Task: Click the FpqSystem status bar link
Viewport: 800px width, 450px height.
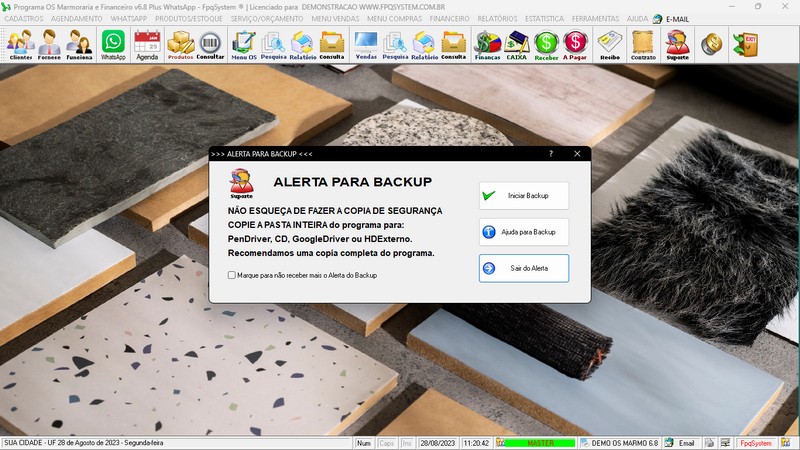Action: tap(756, 443)
